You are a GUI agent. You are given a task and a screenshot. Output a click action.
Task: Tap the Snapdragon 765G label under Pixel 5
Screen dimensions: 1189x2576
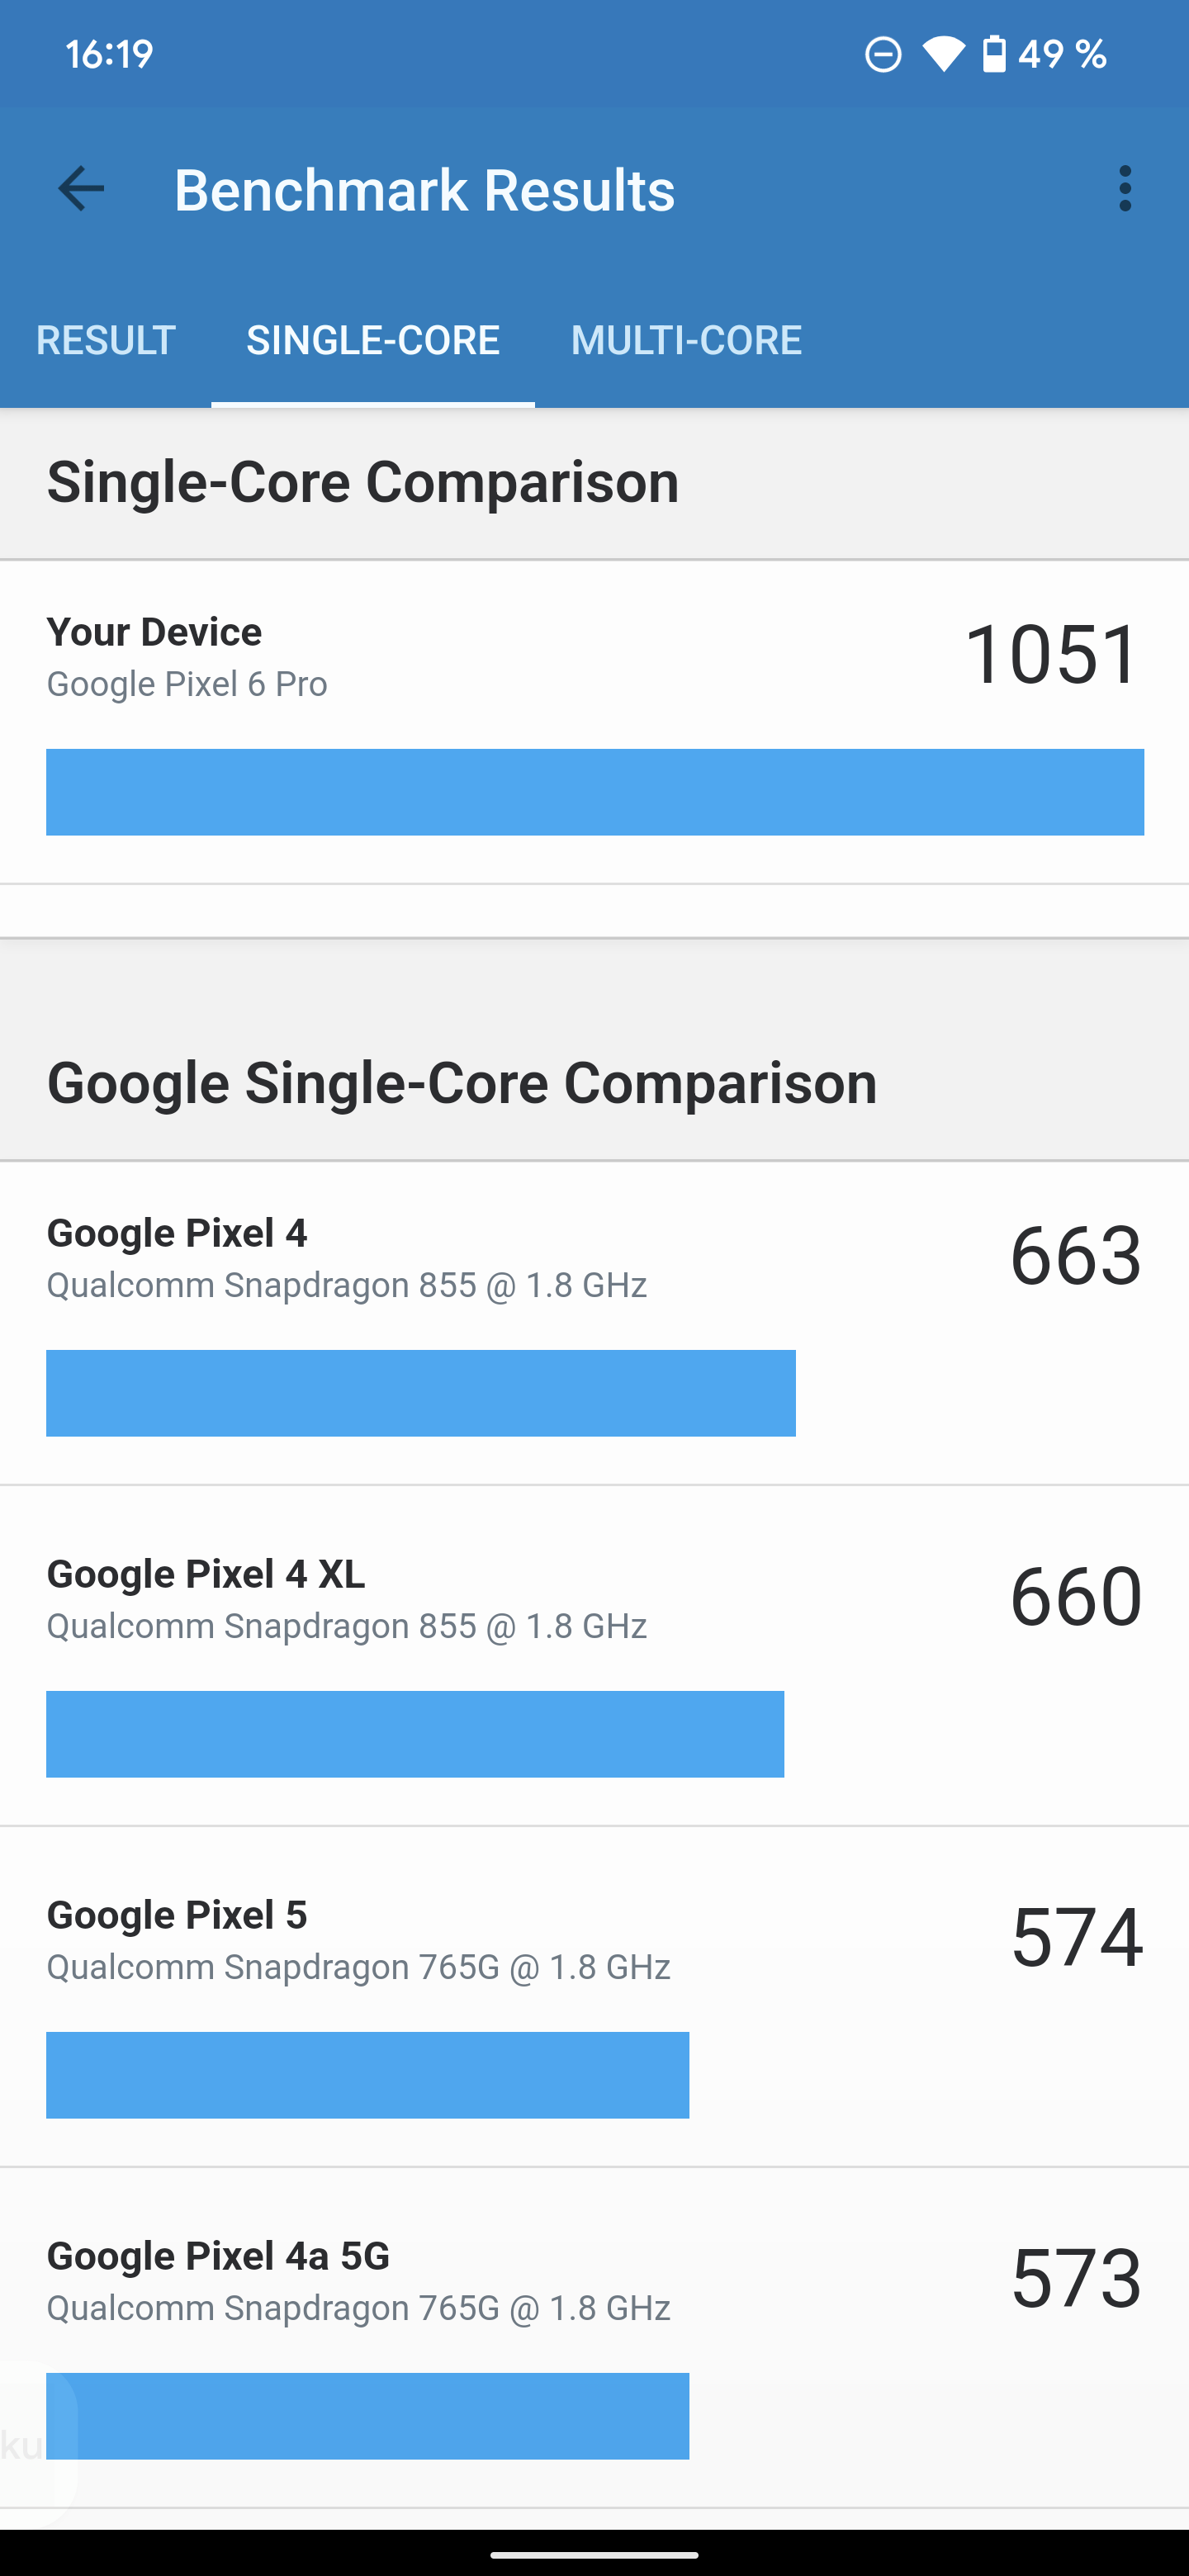pyautogui.click(x=358, y=1966)
